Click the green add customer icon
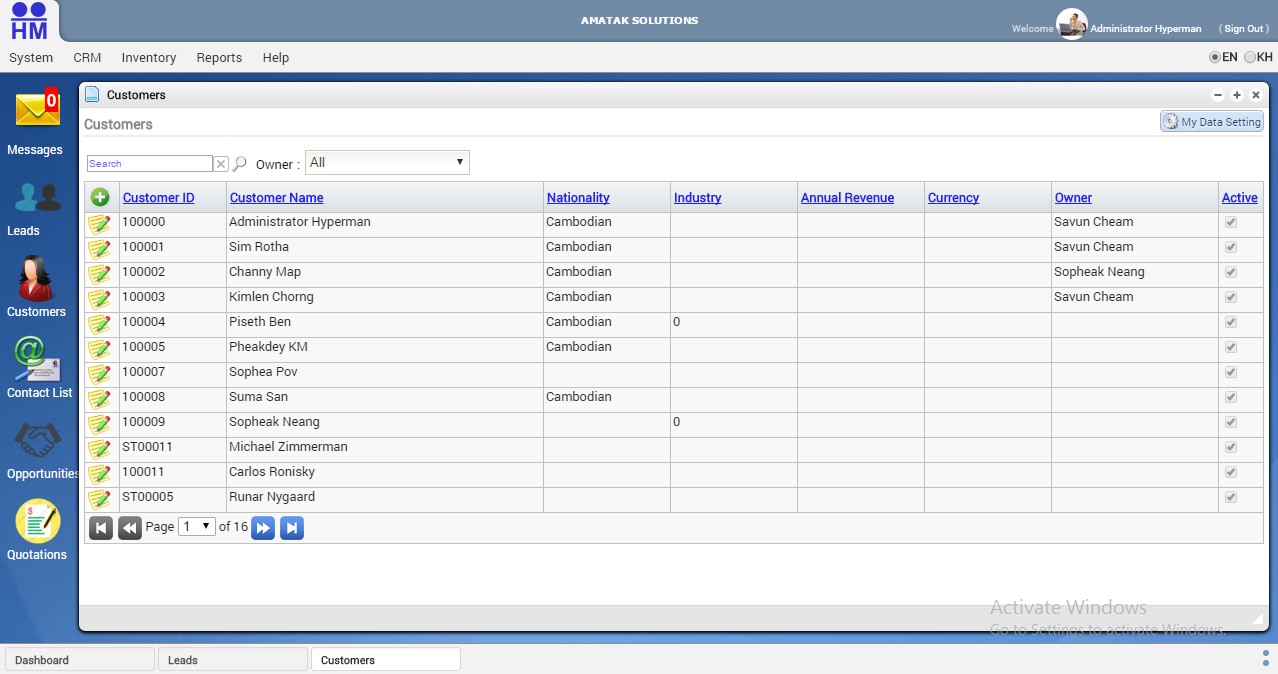Screen dimensions: 1278x674 pos(100,197)
